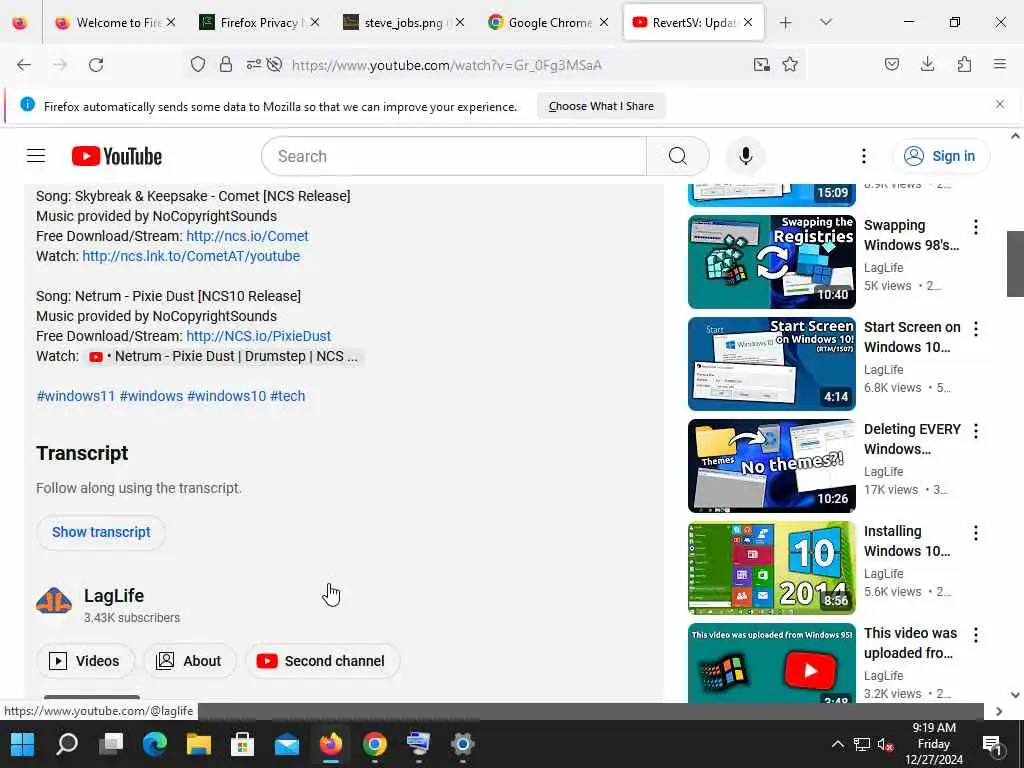Open the ncs.lnk.to/CometAT/youtube link
The height and width of the screenshot is (768, 1024).
click(191, 257)
